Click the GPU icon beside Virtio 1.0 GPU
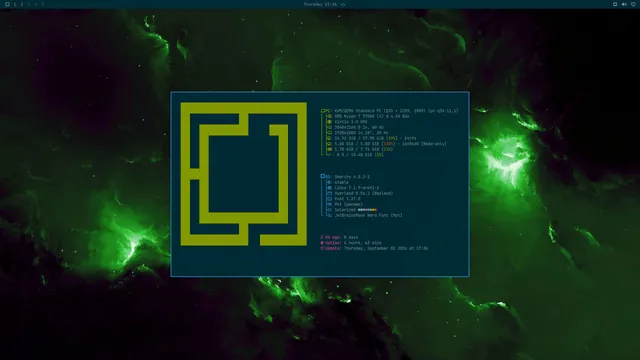Image resolution: width=640 pixels, height=360 pixels. coord(329,122)
